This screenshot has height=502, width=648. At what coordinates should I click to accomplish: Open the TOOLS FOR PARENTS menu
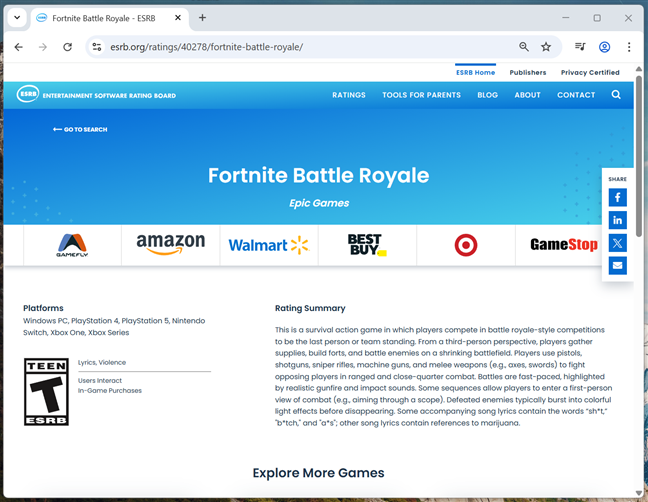tap(421, 95)
